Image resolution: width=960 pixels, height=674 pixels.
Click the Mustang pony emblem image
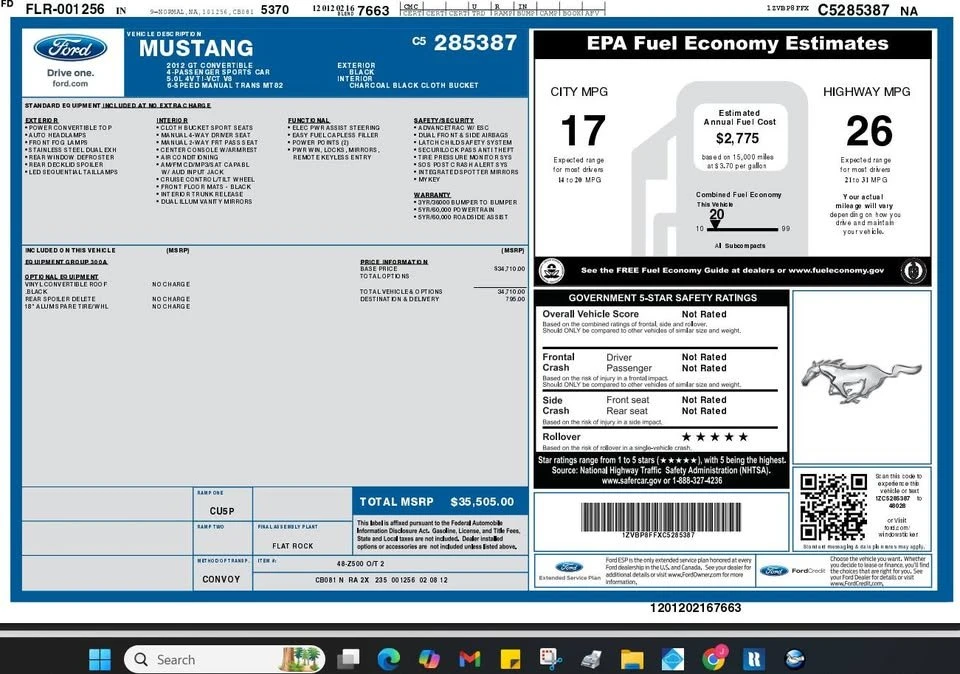[x=861, y=380]
